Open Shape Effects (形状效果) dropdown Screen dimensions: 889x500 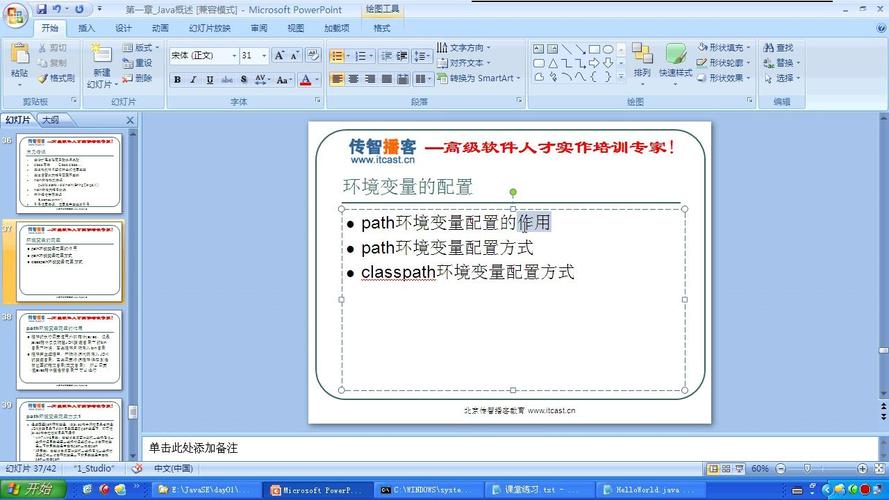(725, 78)
